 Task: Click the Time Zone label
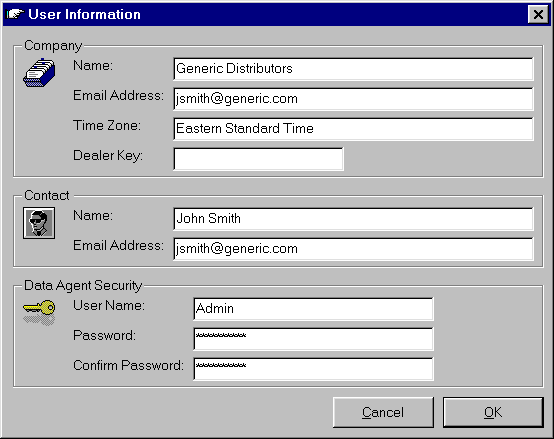point(107,125)
